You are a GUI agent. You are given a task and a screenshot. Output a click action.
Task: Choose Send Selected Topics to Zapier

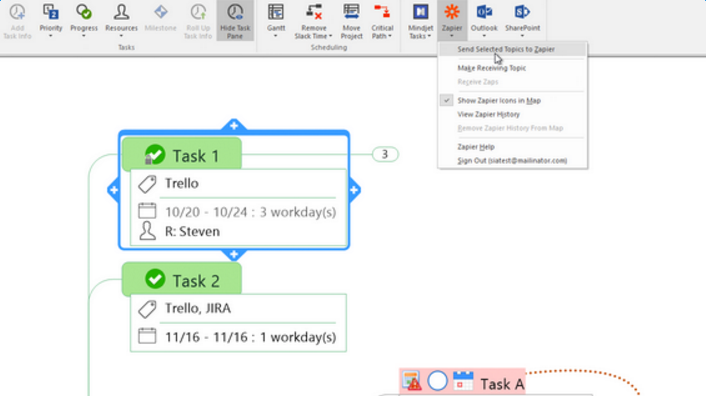pyautogui.click(x=512, y=50)
